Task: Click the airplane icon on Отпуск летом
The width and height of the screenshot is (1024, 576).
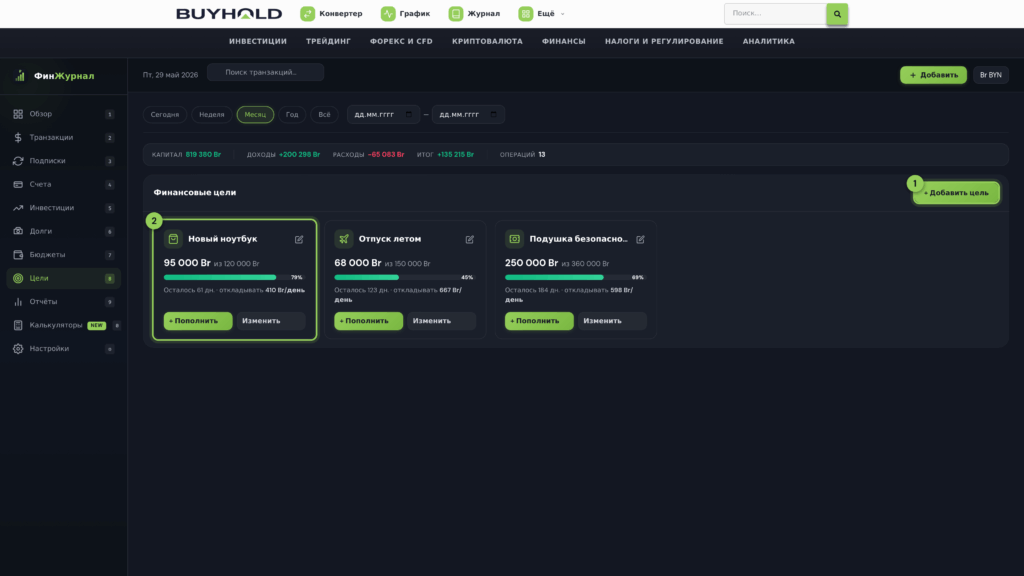Action: [344, 239]
